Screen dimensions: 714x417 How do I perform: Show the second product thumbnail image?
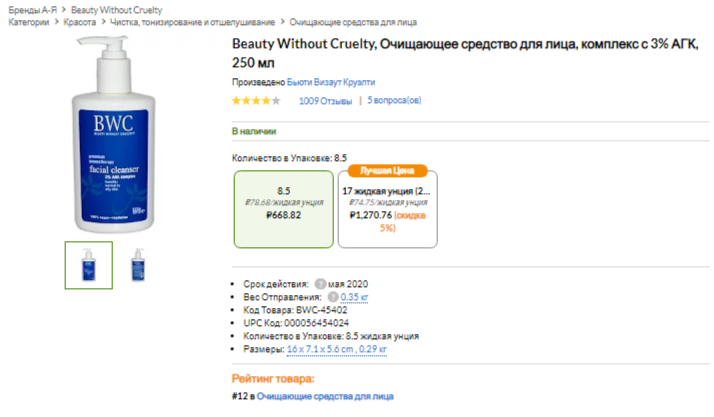tap(138, 265)
